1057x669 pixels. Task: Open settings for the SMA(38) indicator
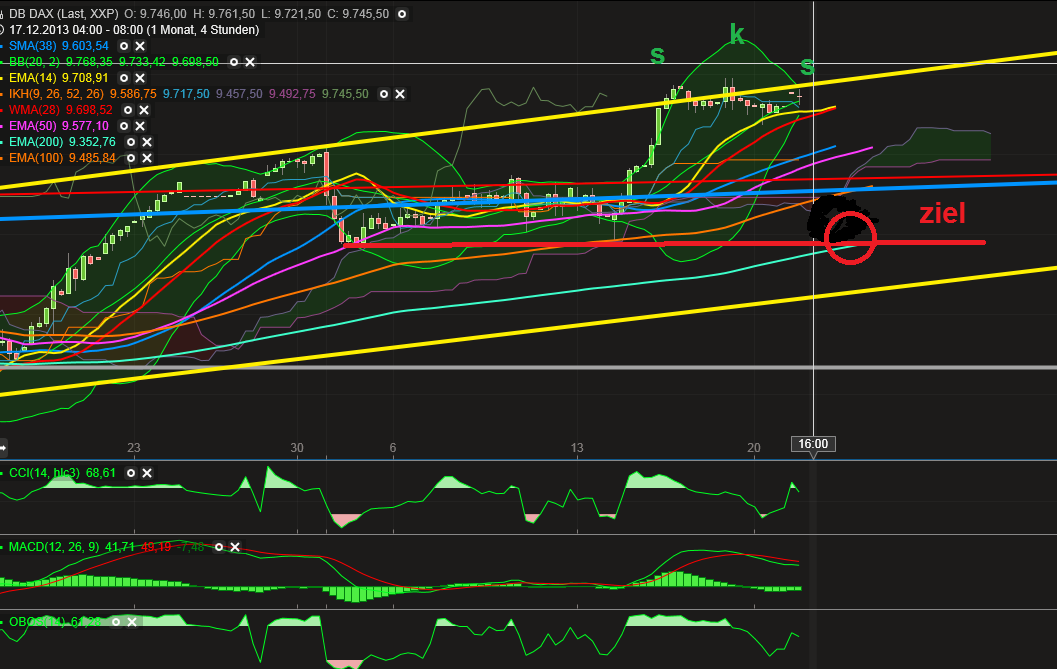[124, 46]
